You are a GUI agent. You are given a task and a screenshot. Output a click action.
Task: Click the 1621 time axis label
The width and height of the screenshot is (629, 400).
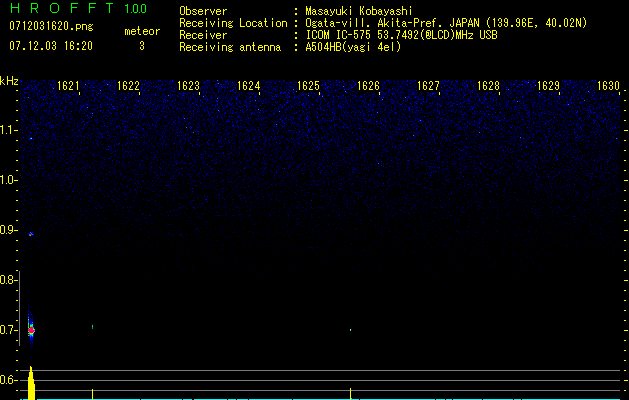click(68, 86)
